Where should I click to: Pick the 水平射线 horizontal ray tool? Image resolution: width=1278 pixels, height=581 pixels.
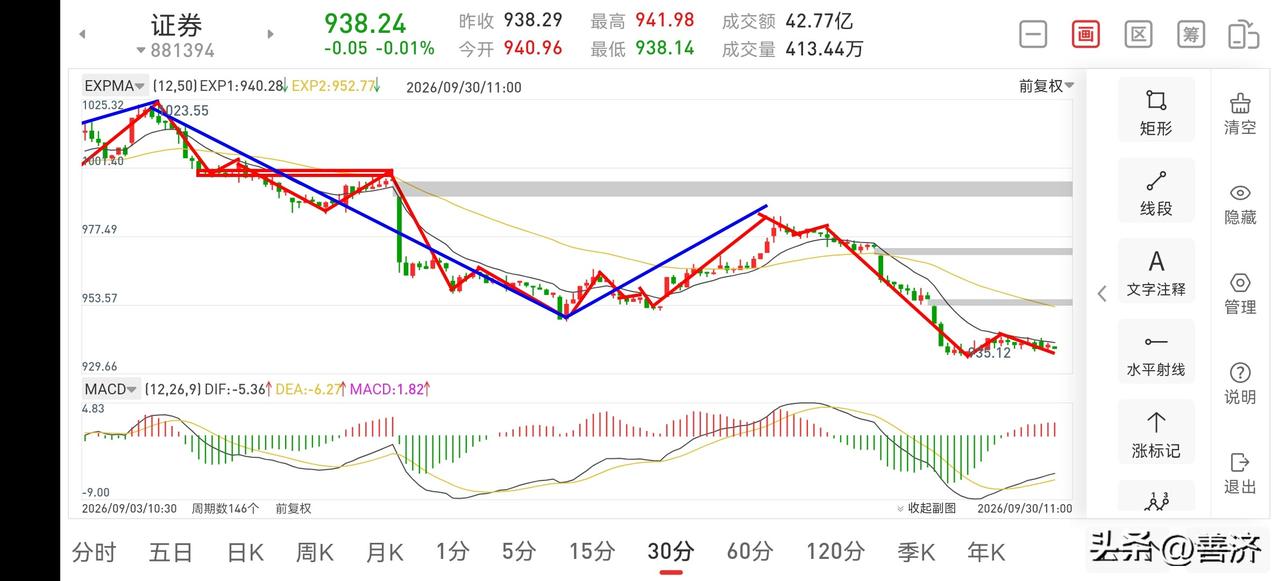1155,353
